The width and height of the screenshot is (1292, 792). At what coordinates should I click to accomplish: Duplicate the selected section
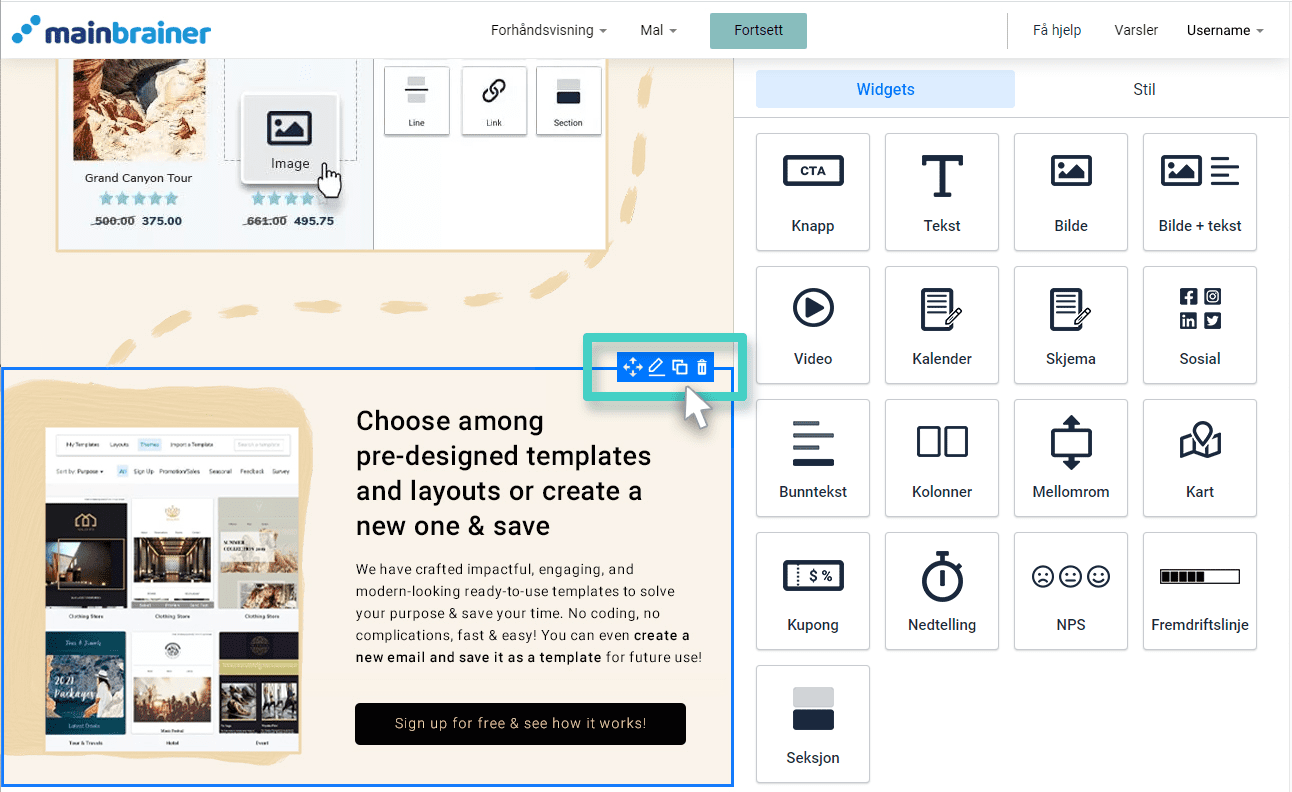click(x=679, y=367)
